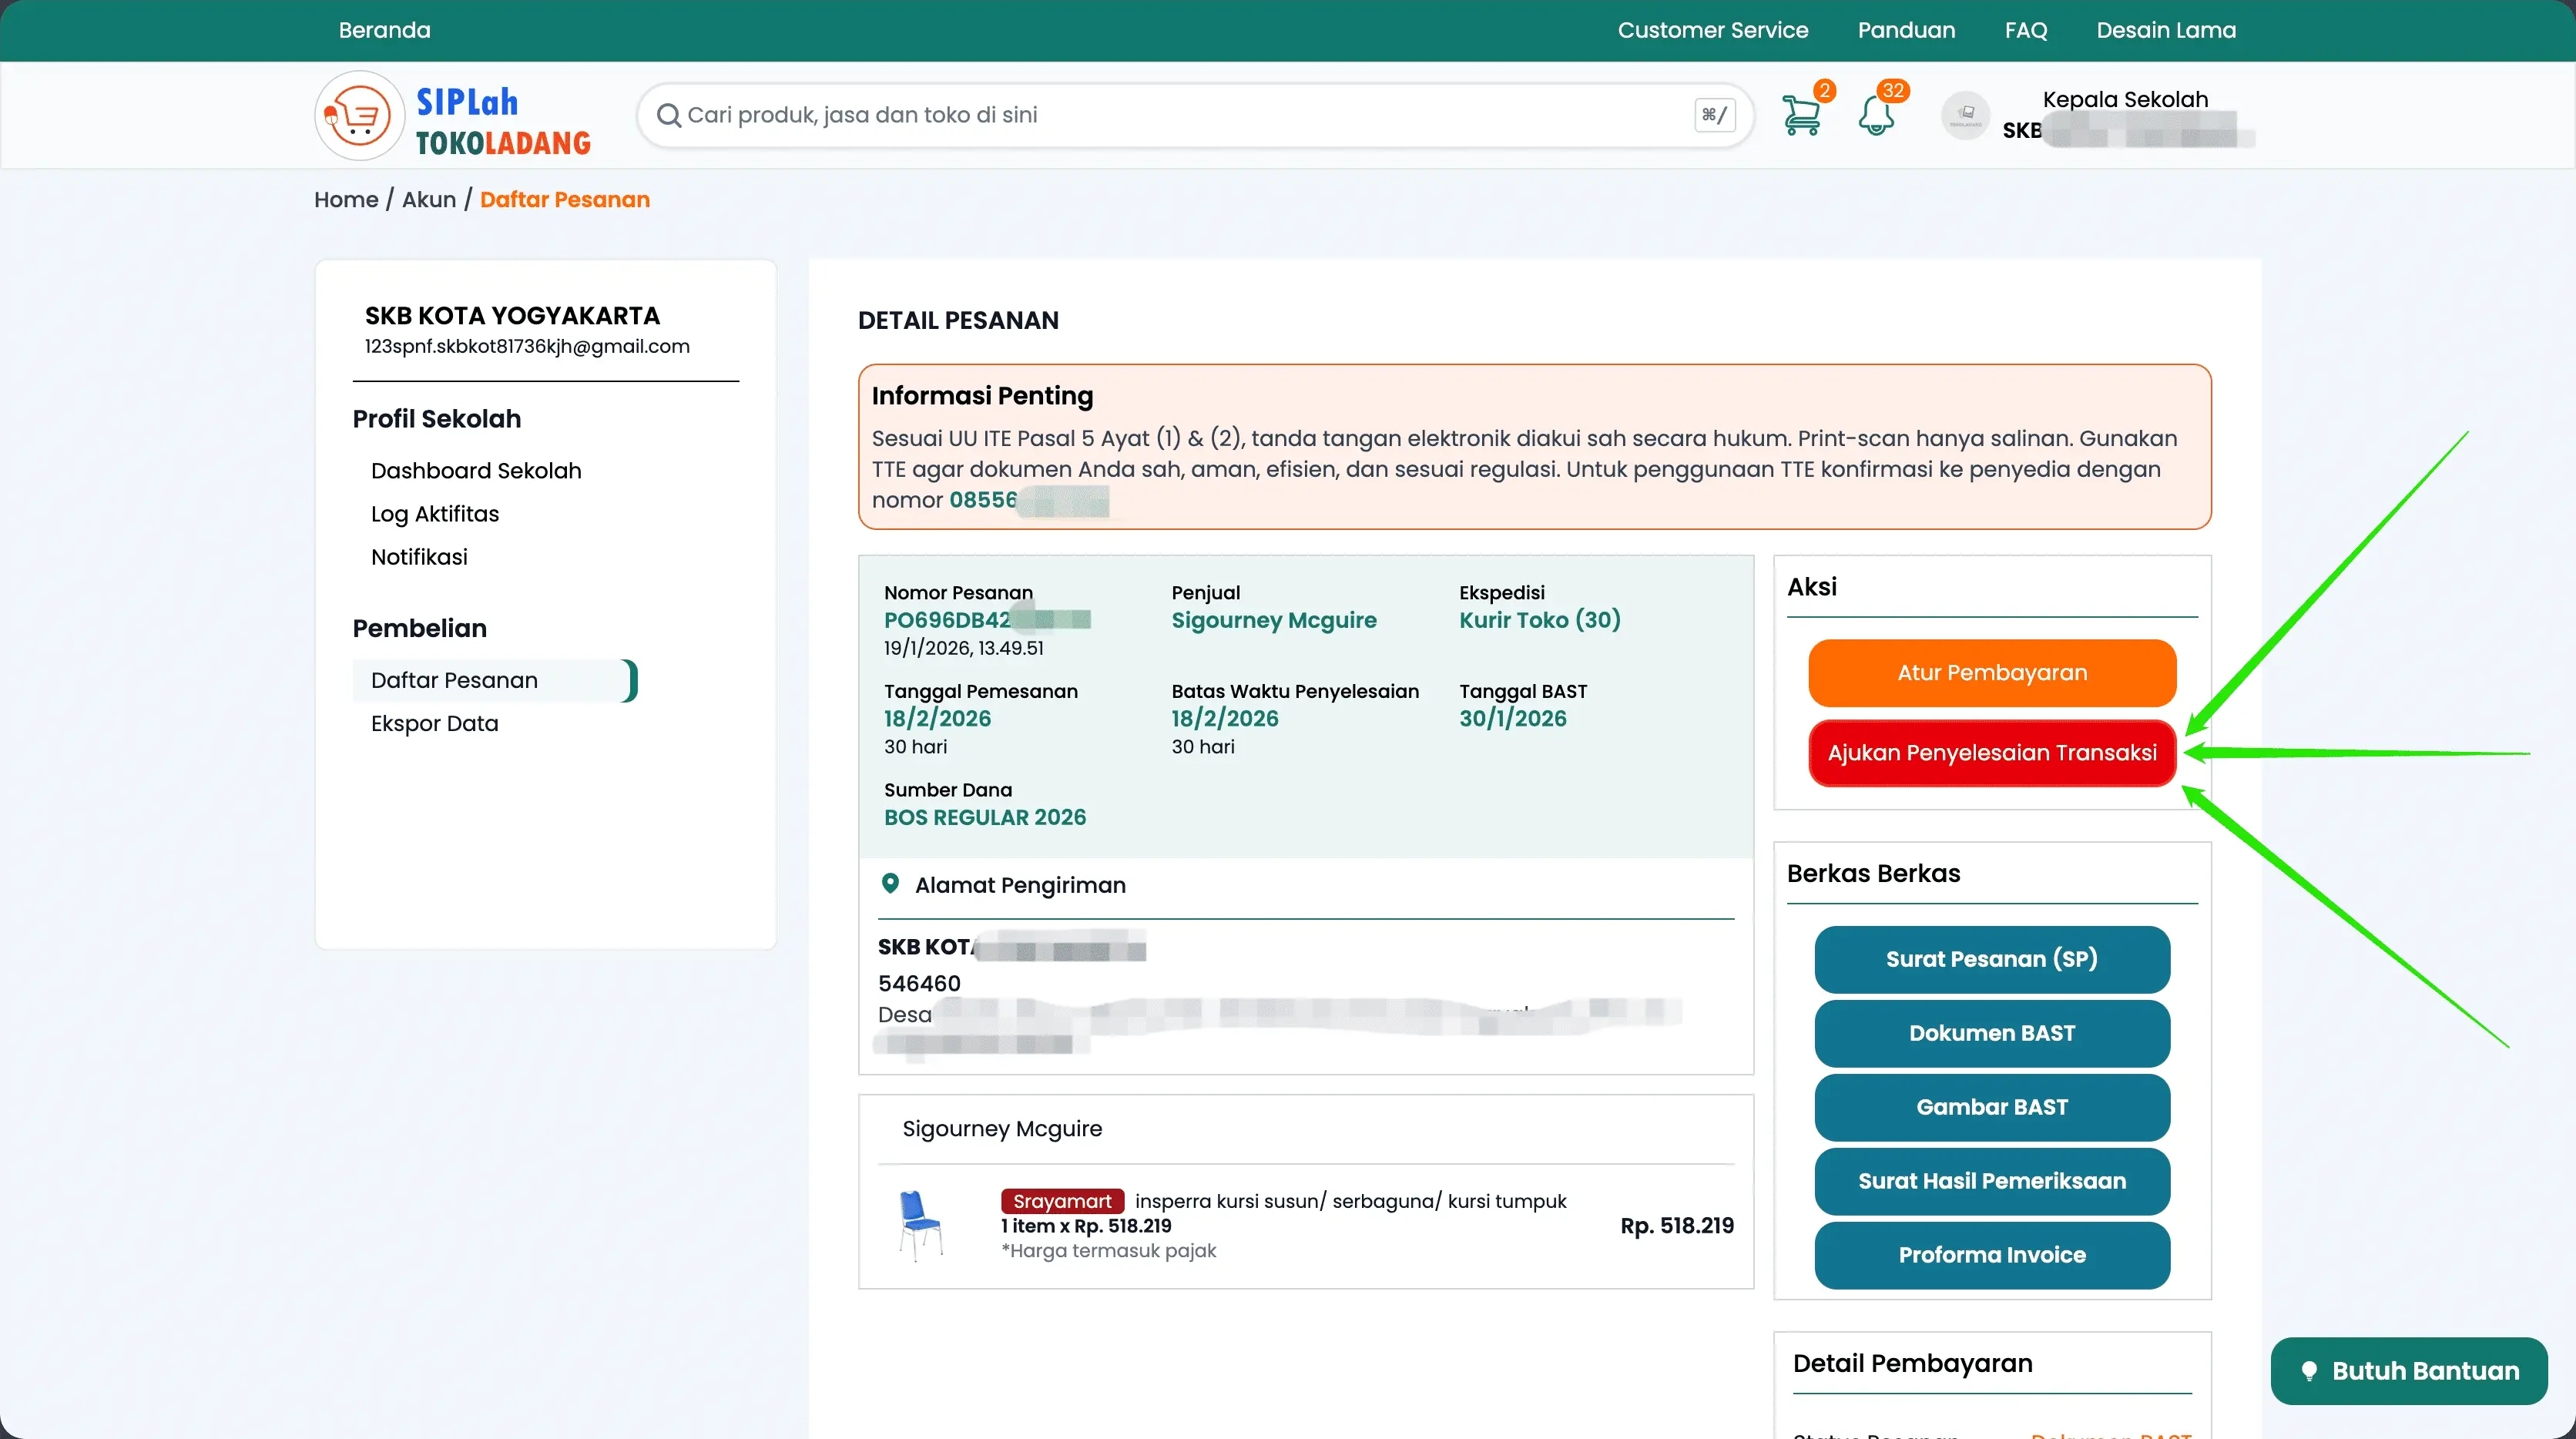Click the Butuh Bantuan help button

[x=2409, y=1371]
